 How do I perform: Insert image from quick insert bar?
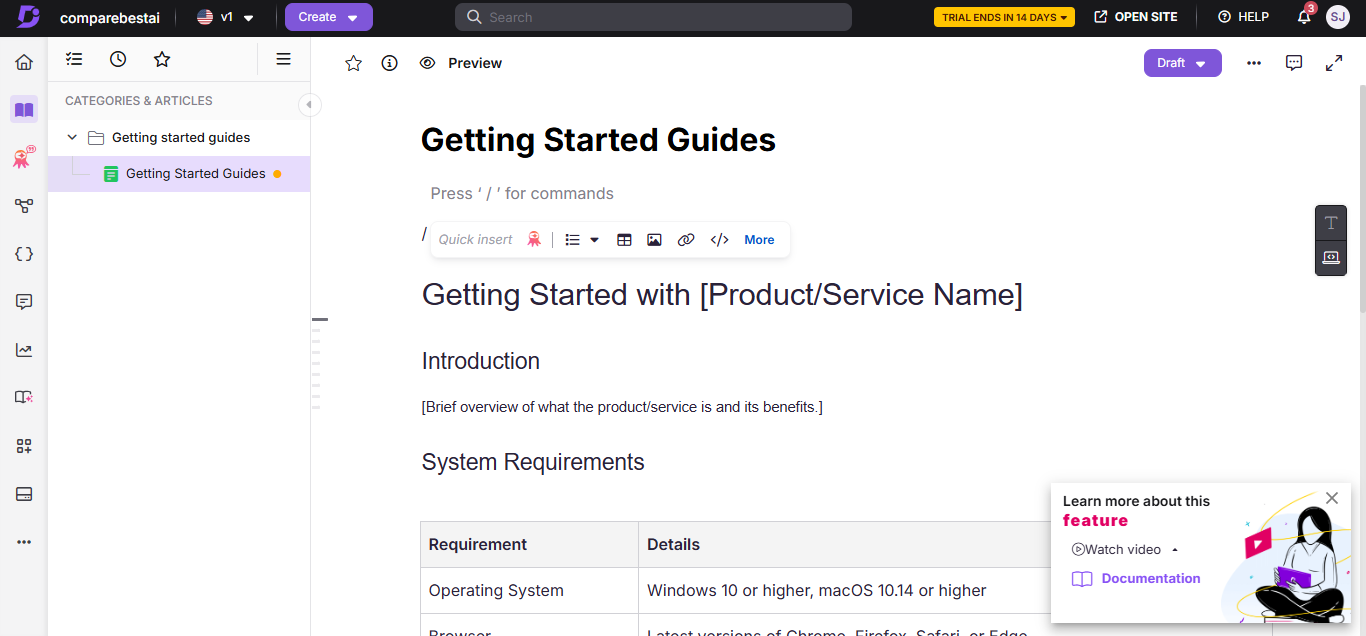click(x=654, y=240)
